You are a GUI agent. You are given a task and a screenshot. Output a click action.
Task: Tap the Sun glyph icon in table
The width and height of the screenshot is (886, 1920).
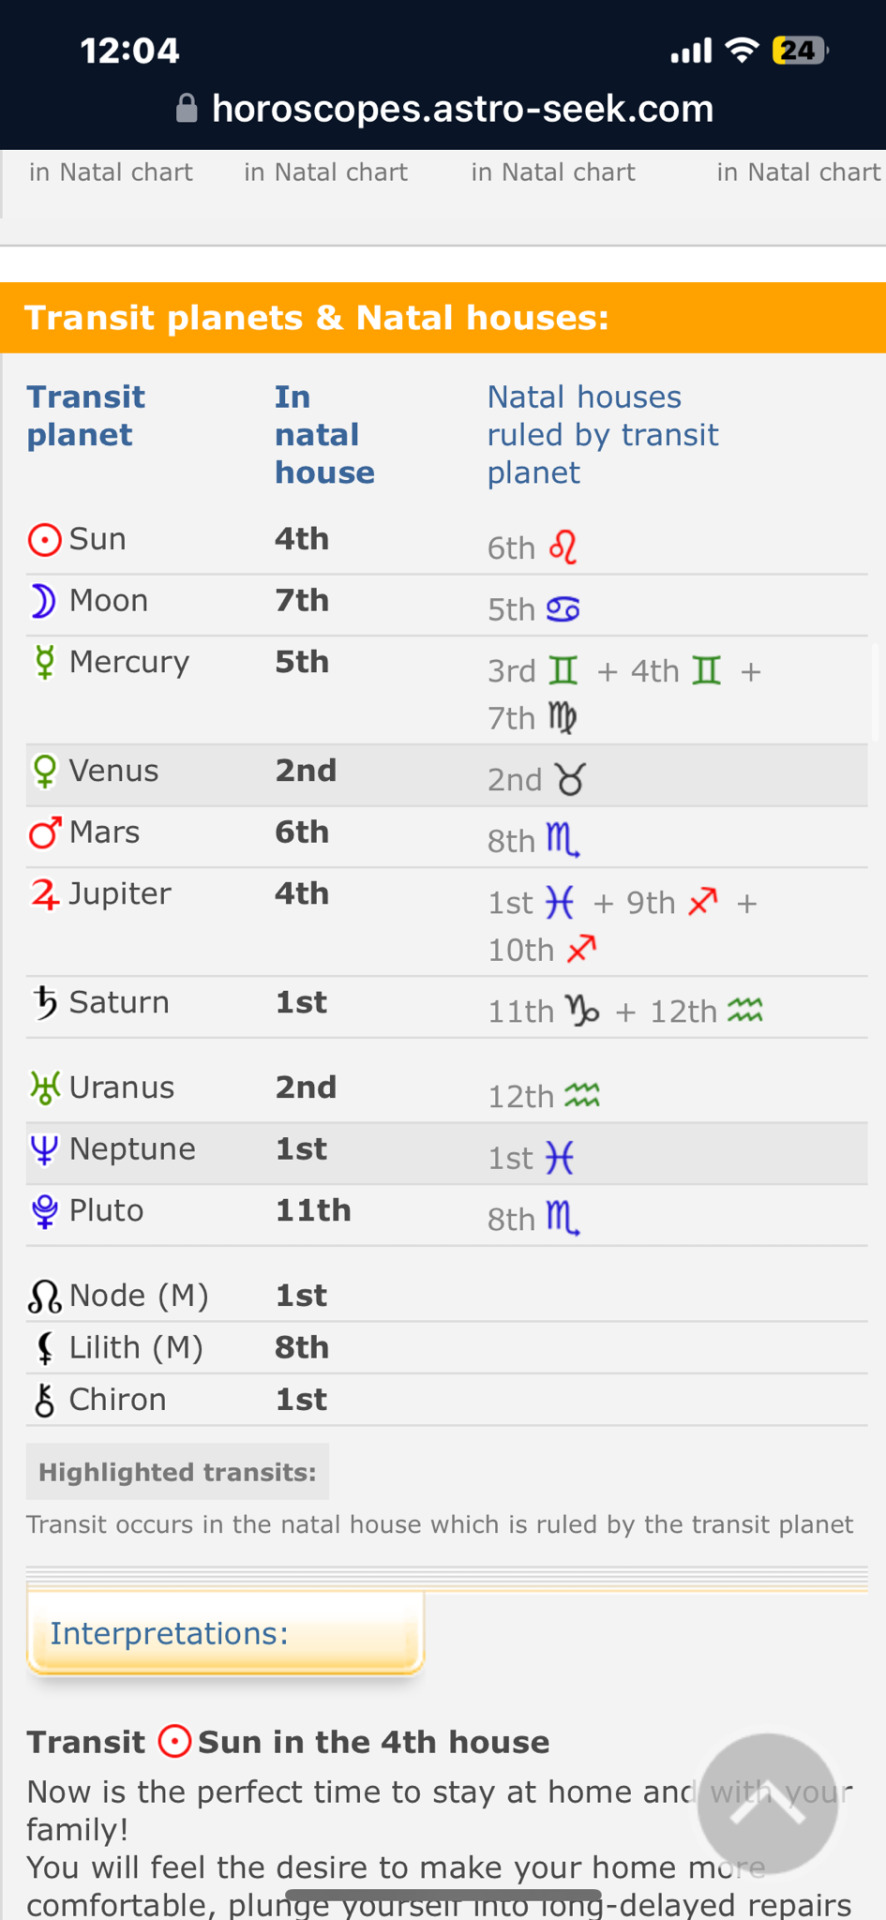click(x=44, y=540)
